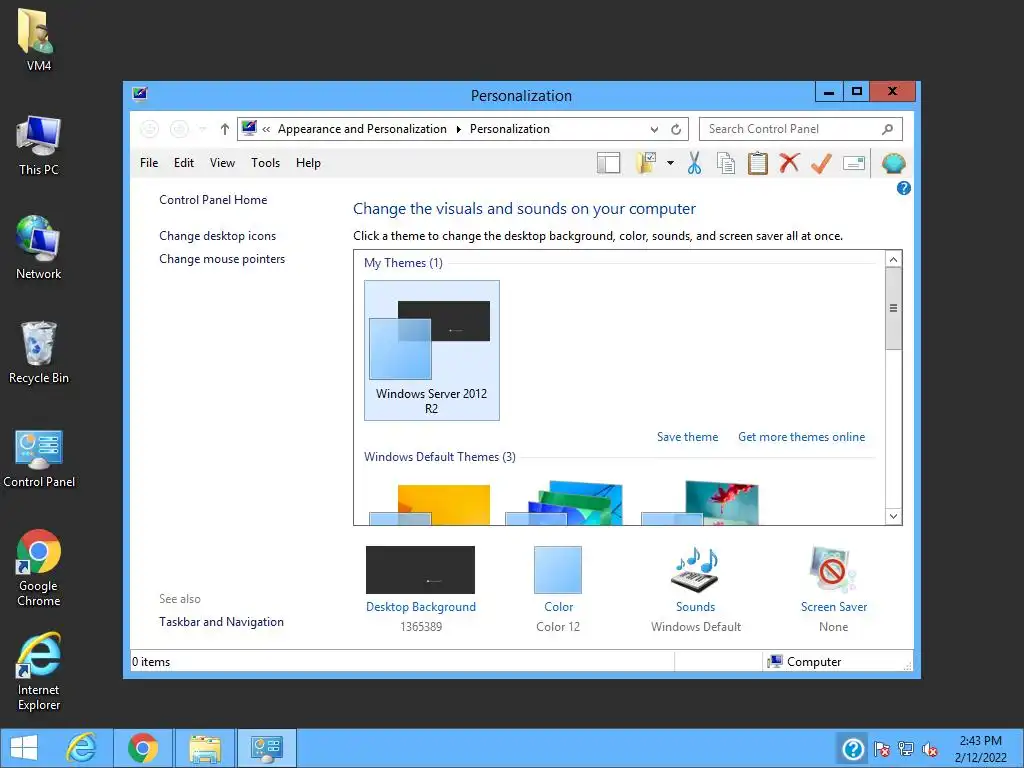This screenshot has height=768, width=1024.
Task: Click the orange checkmark toolbar icon
Action: pos(821,163)
